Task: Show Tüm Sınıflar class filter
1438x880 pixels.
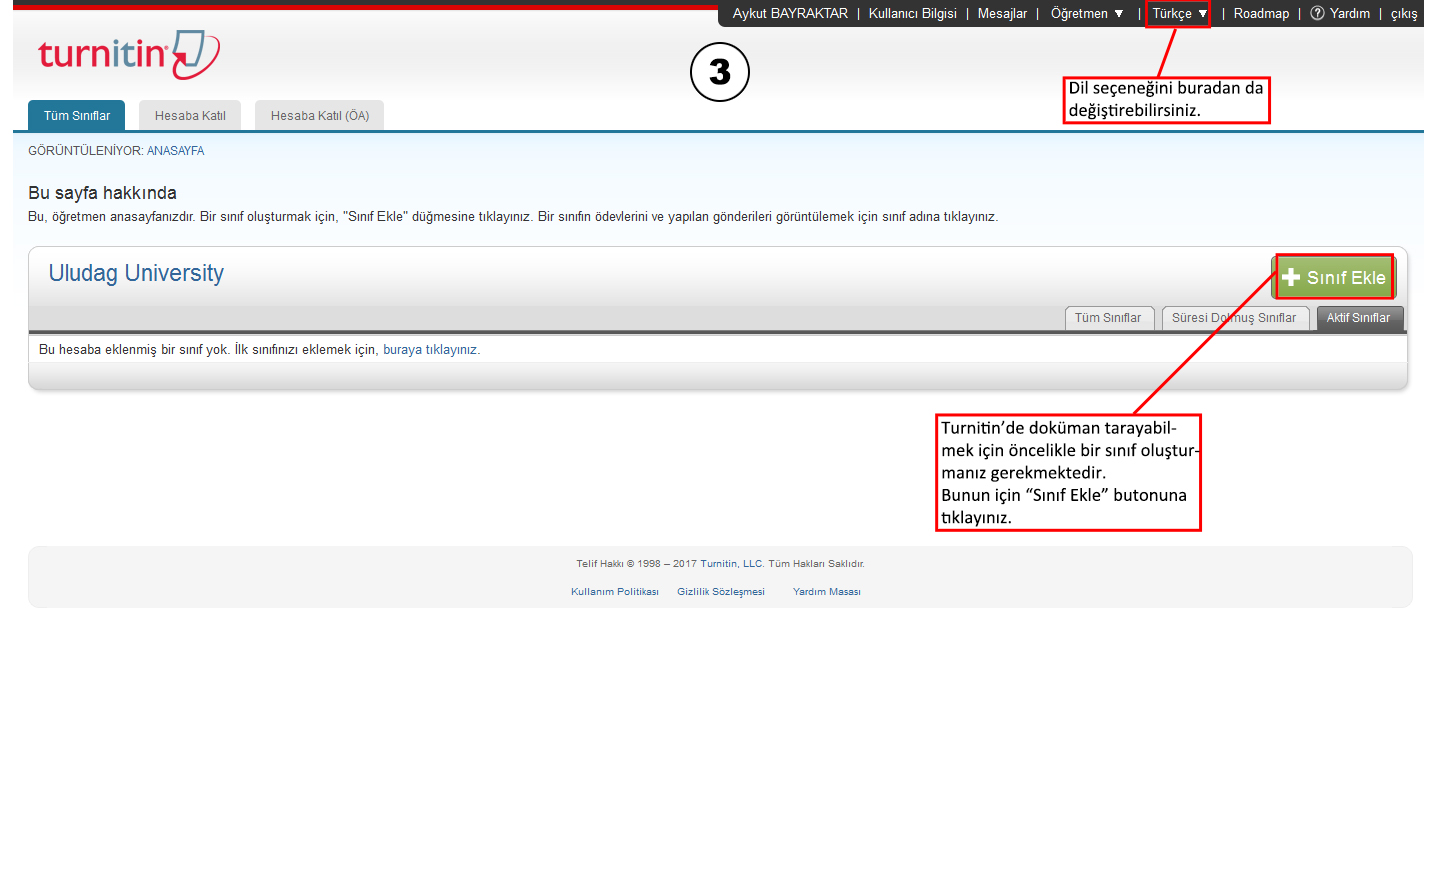Action: pyautogui.click(x=1109, y=318)
